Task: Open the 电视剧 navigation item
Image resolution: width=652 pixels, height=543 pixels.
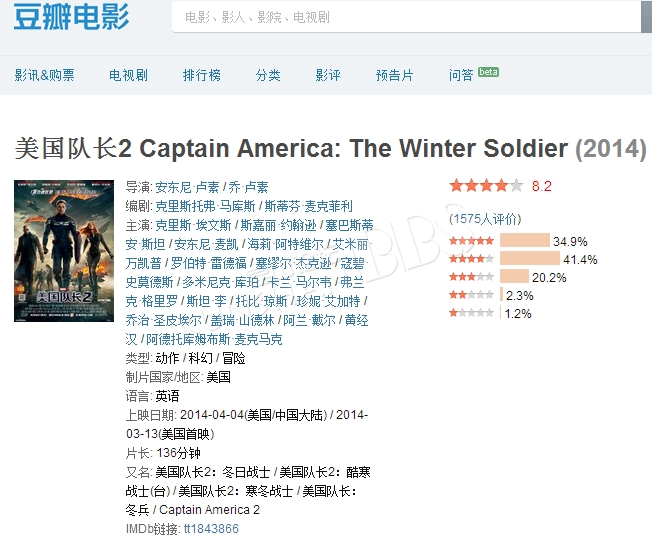Action: click(x=128, y=75)
